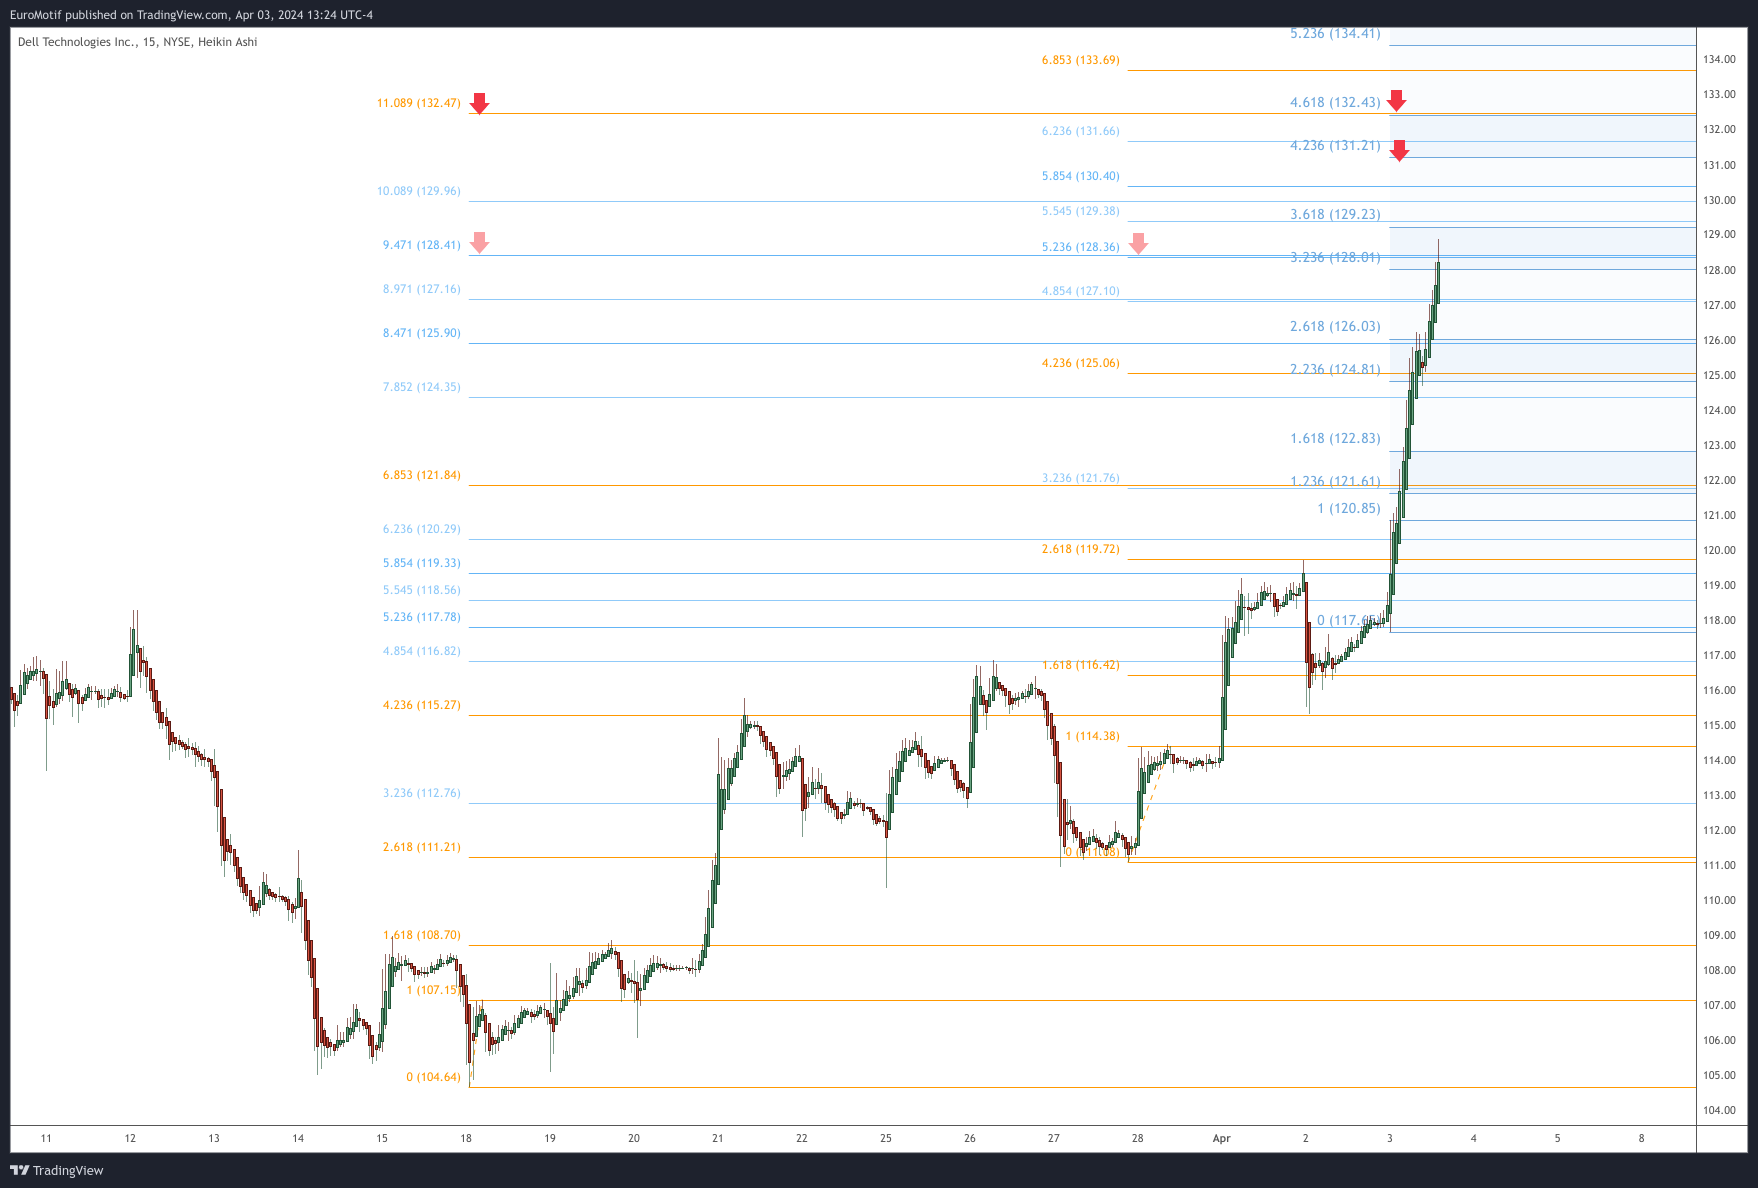Image resolution: width=1758 pixels, height=1188 pixels.
Task: Click the '14' date axis label
Action: [298, 1138]
